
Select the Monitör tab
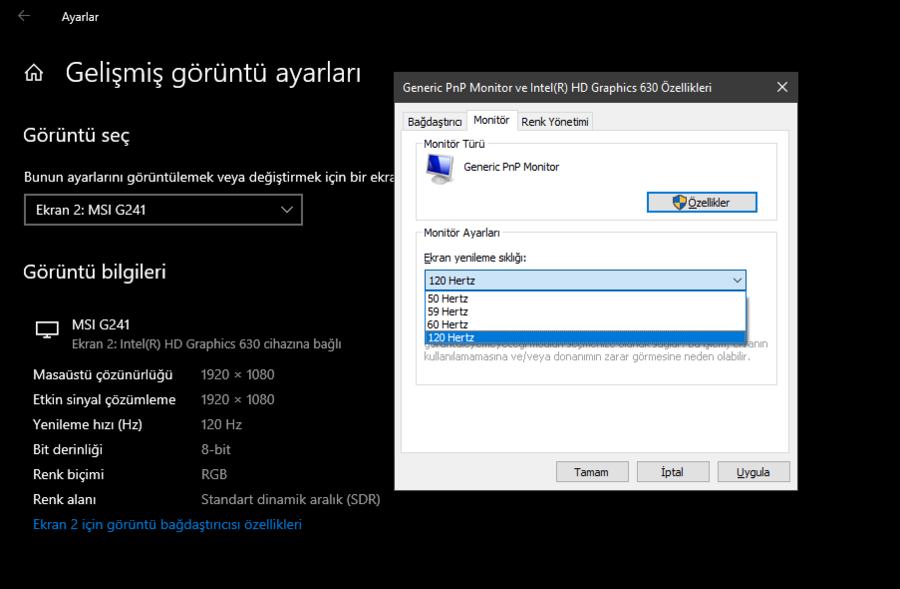(491, 120)
